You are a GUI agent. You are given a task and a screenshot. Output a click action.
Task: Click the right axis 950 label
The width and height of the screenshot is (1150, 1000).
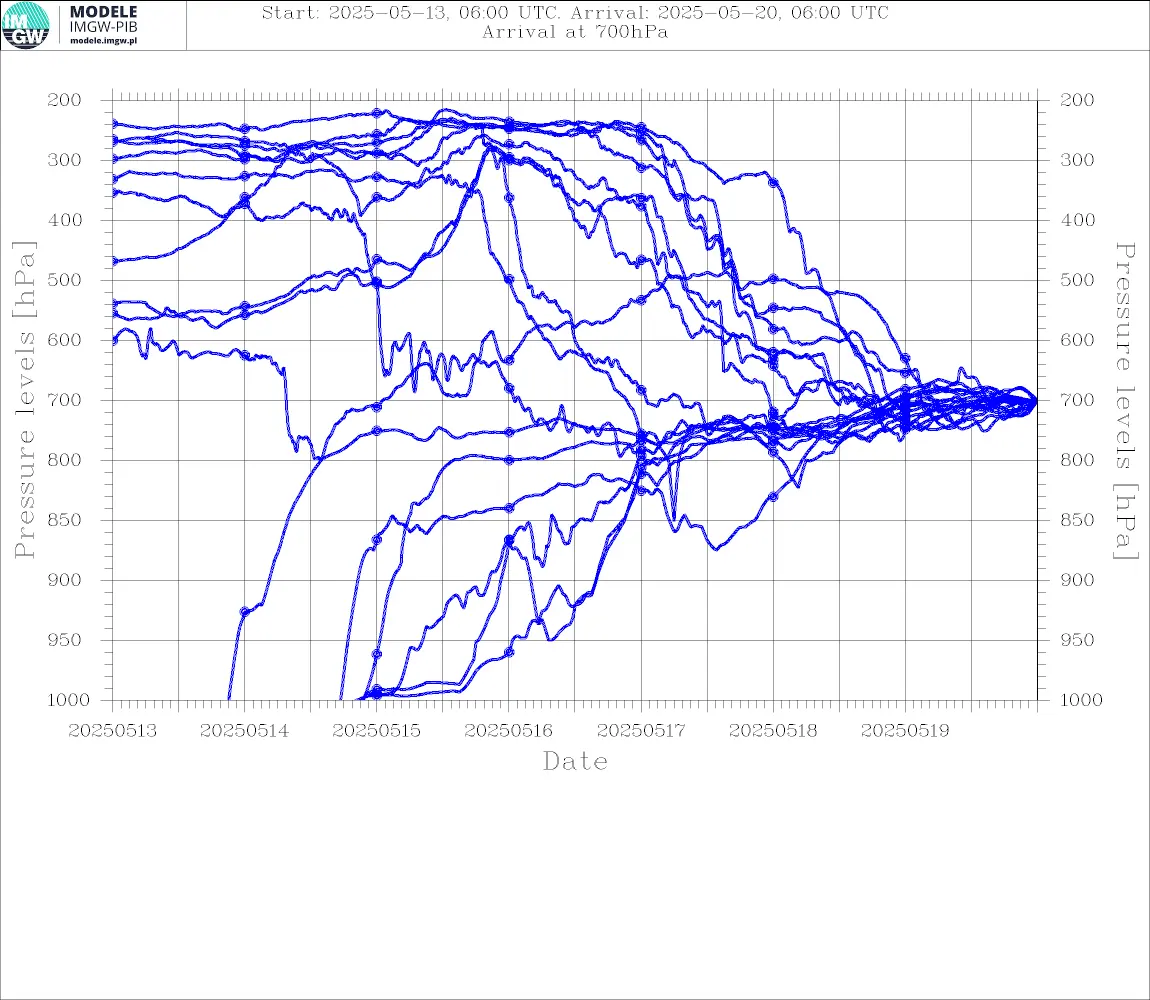tap(1077, 640)
